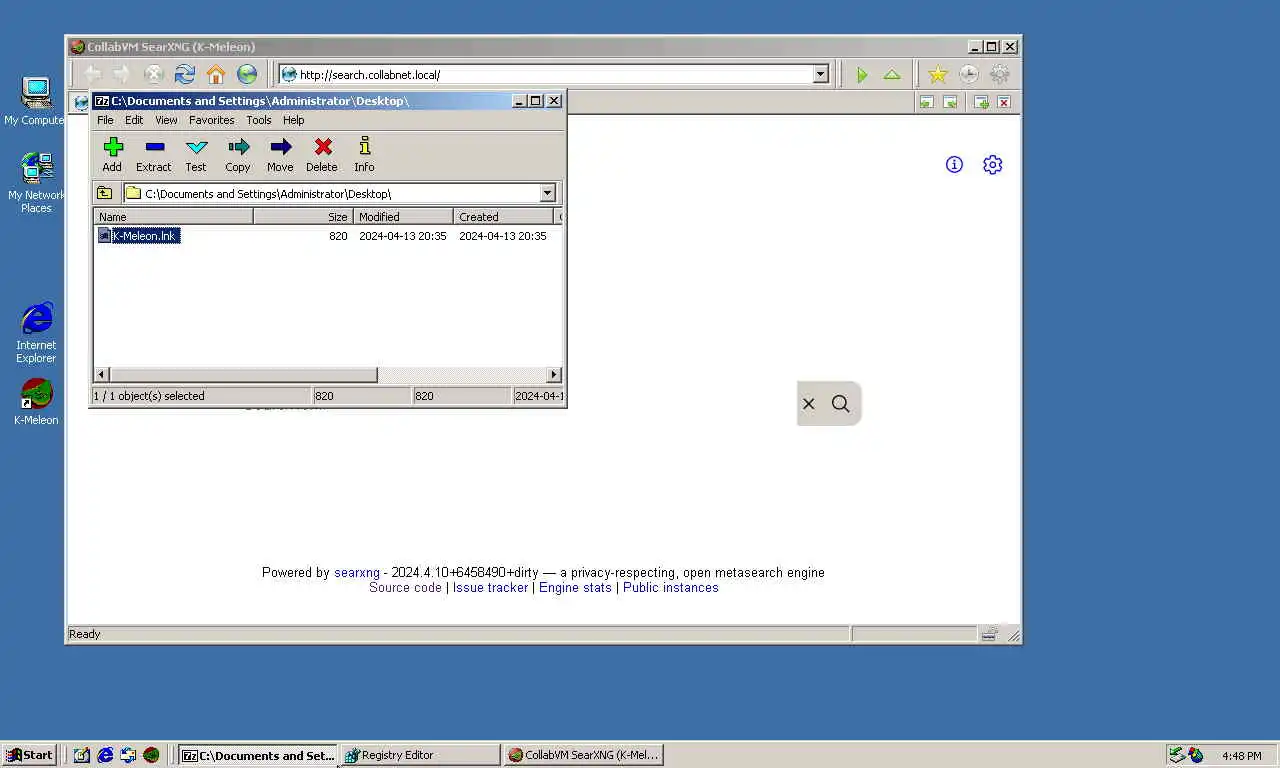This screenshot has width=1280, height=768.
Task: Launch Internet Explorer from quick launch bar
Action: tap(105, 755)
